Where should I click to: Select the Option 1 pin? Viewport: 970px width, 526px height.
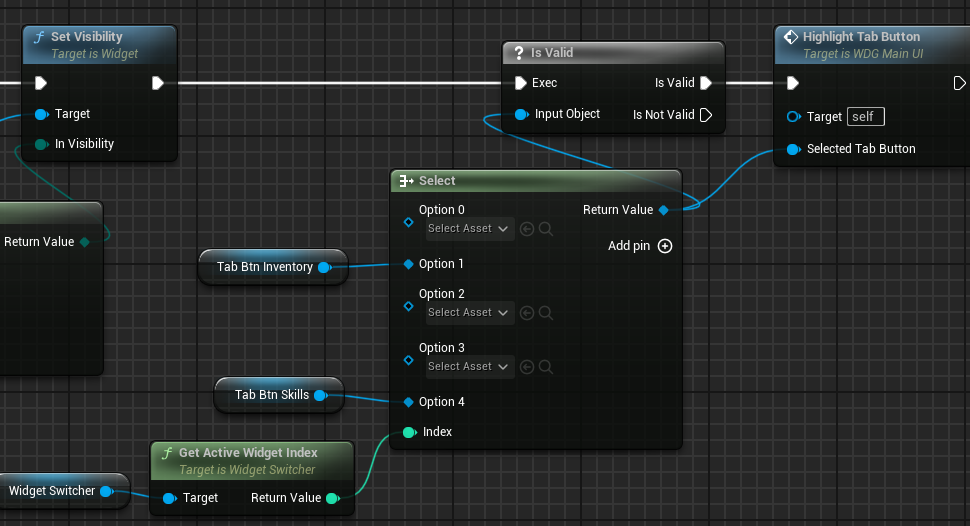(x=408, y=264)
